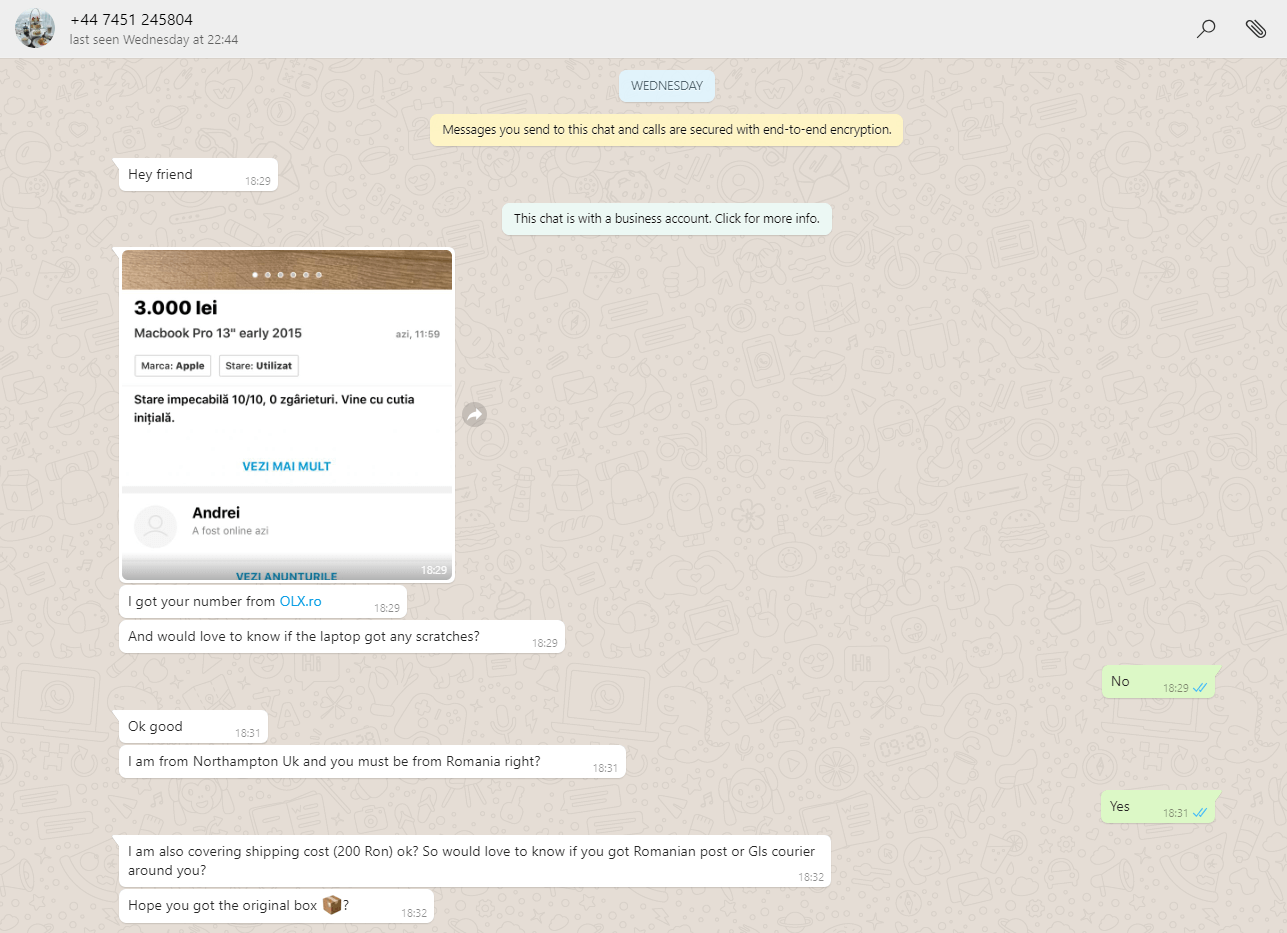Image resolution: width=1287 pixels, height=933 pixels.
Task: Click the end-to-end encryption notice
Action: click(x=666, y=130)
